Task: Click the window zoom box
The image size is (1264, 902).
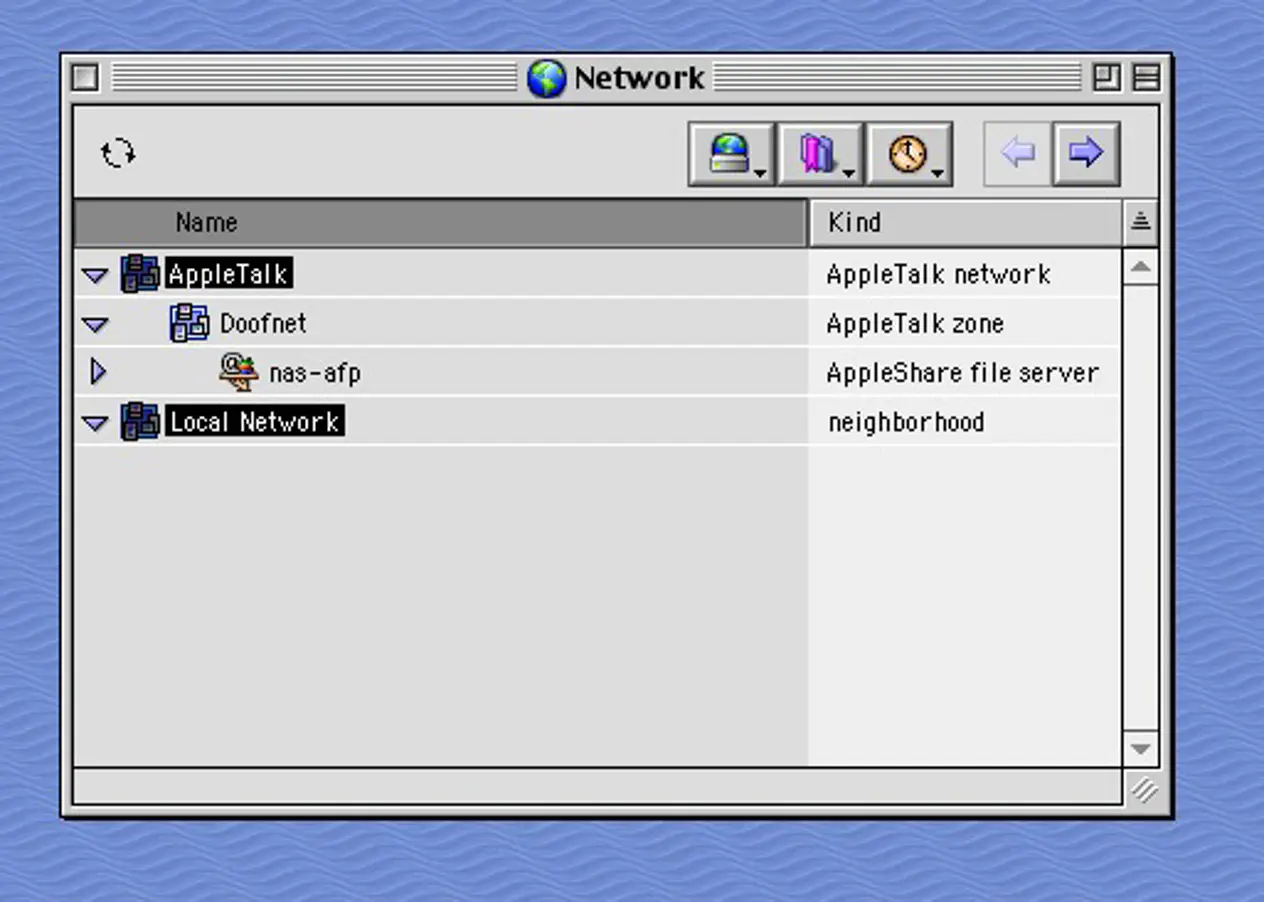Action: pos(1106,78)
